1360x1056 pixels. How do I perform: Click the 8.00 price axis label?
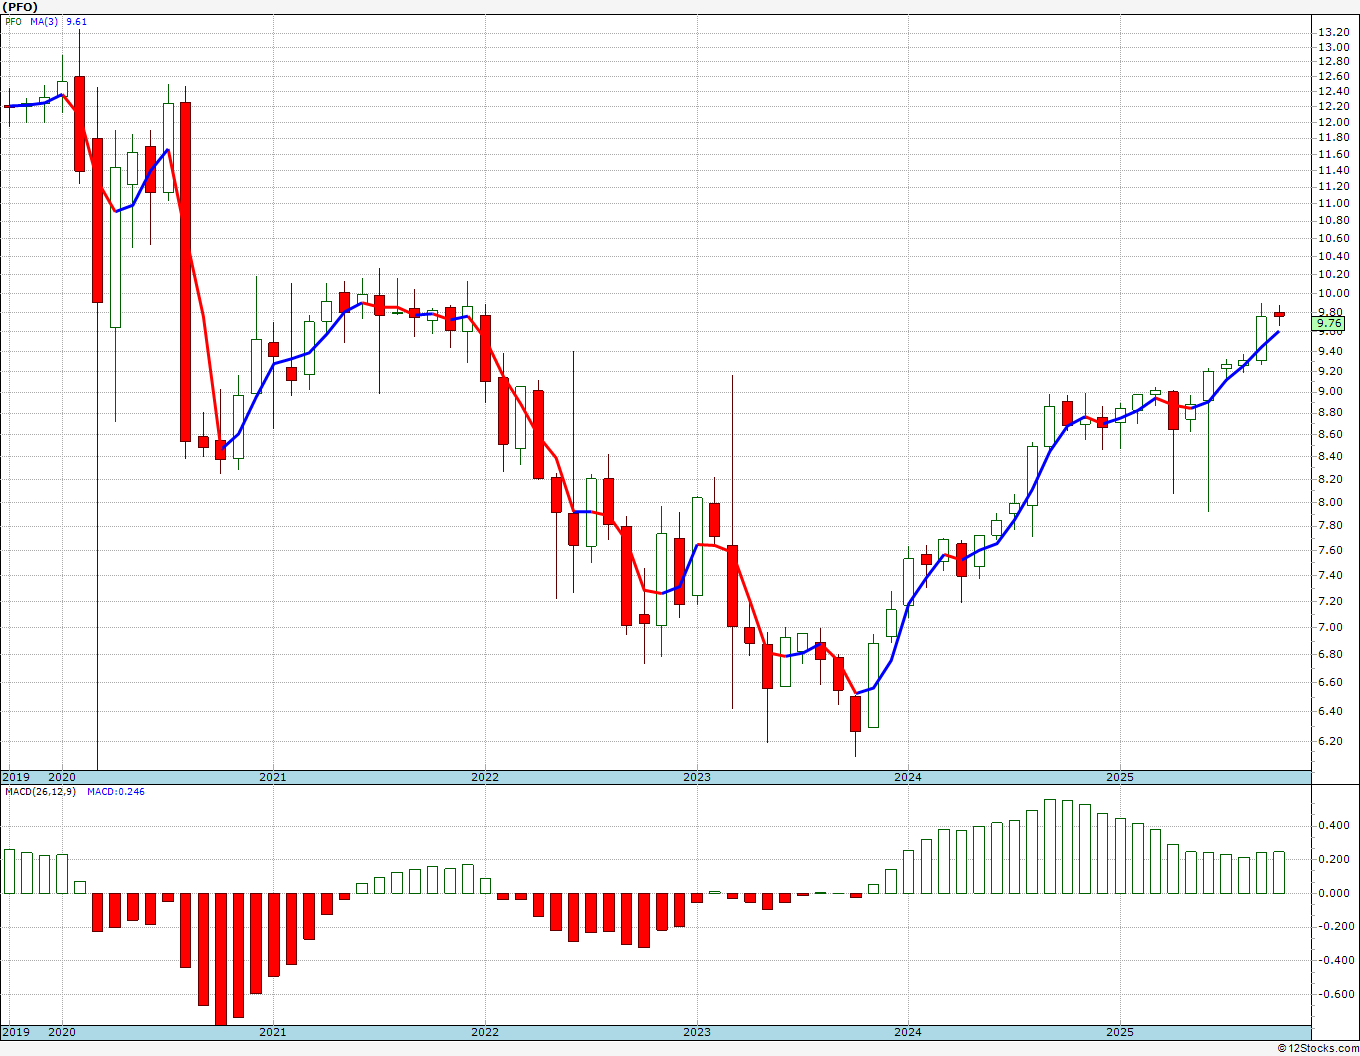(1332, 501)
